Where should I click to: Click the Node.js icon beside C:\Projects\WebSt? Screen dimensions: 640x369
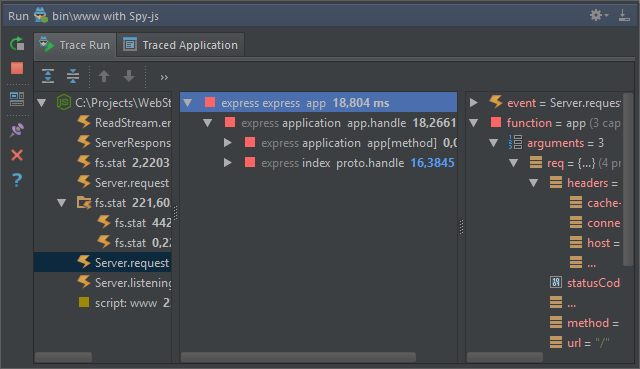coord(64,102)
